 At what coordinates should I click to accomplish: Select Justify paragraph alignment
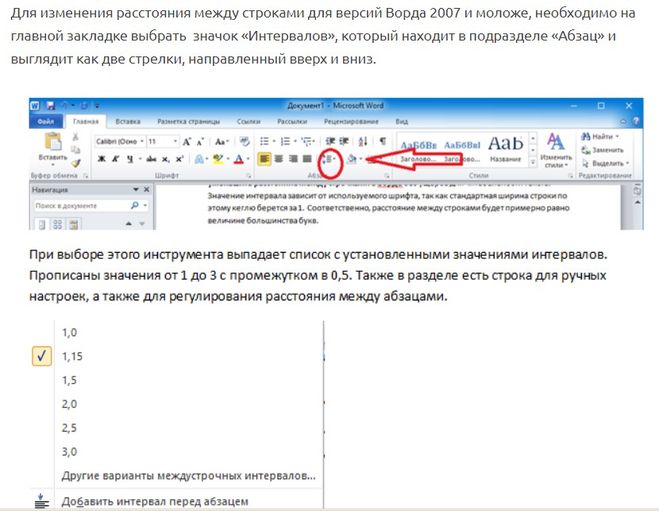click(x=307, y=159)
